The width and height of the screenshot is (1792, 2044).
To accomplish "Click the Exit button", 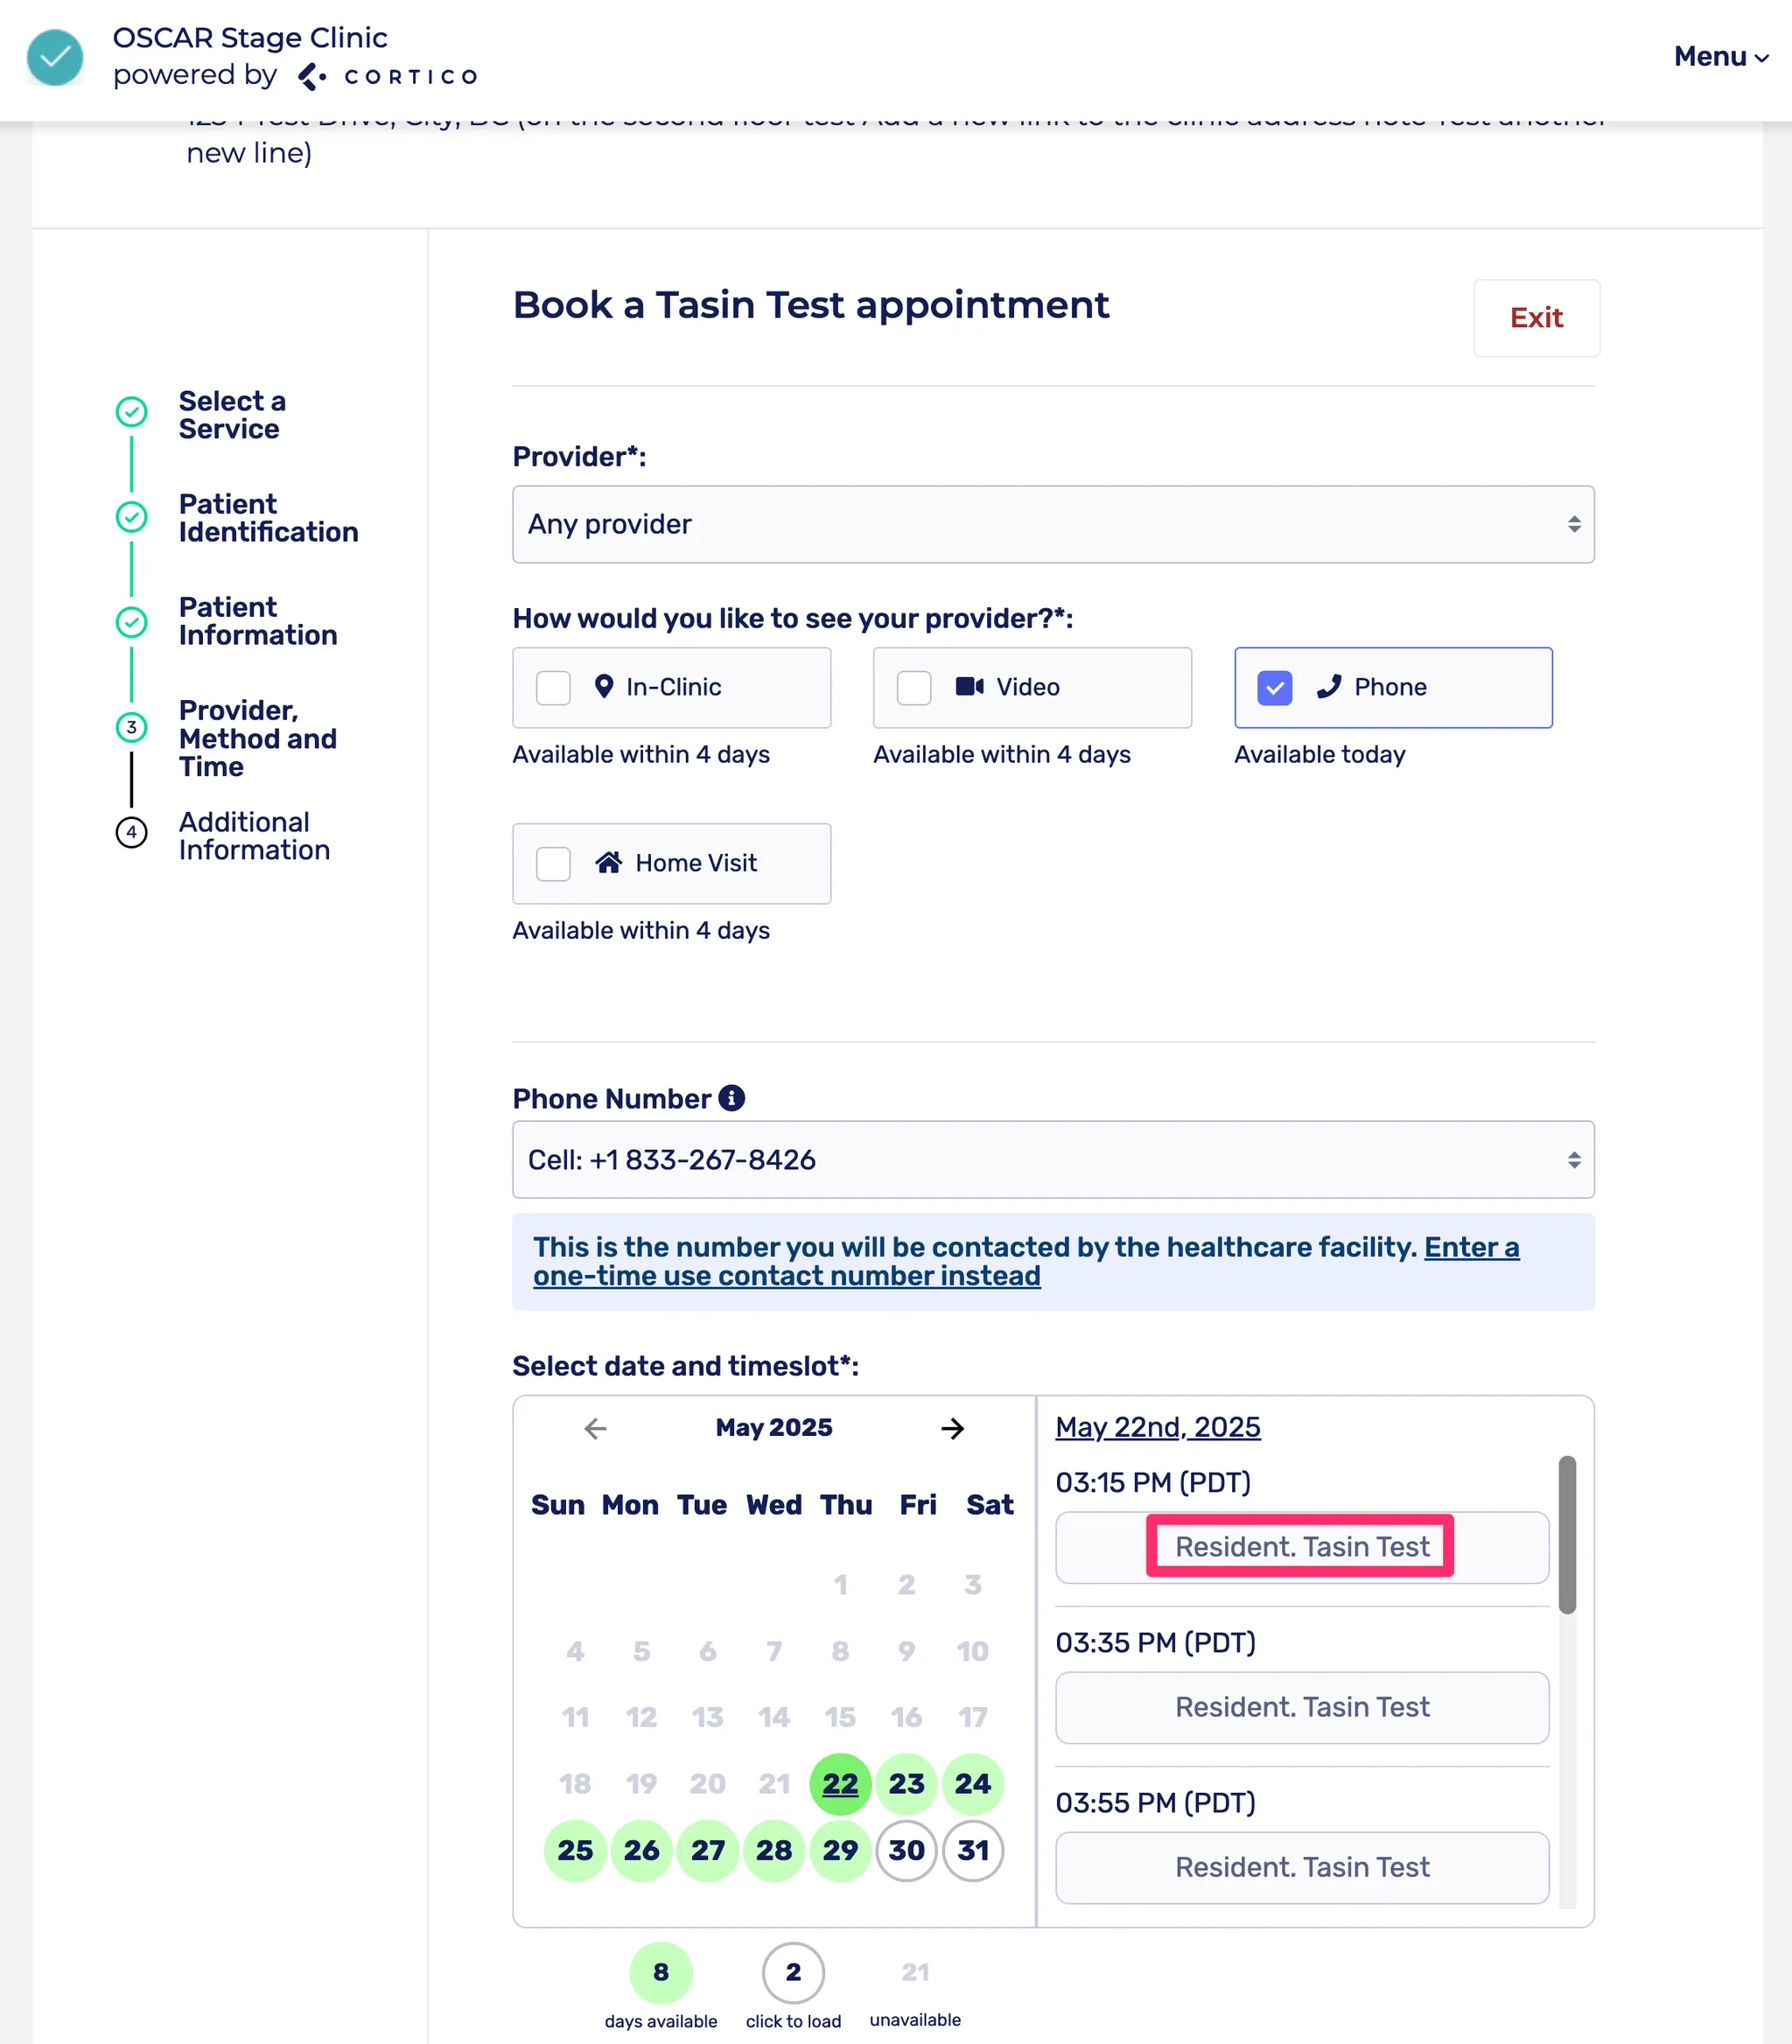I will 1535,318.
